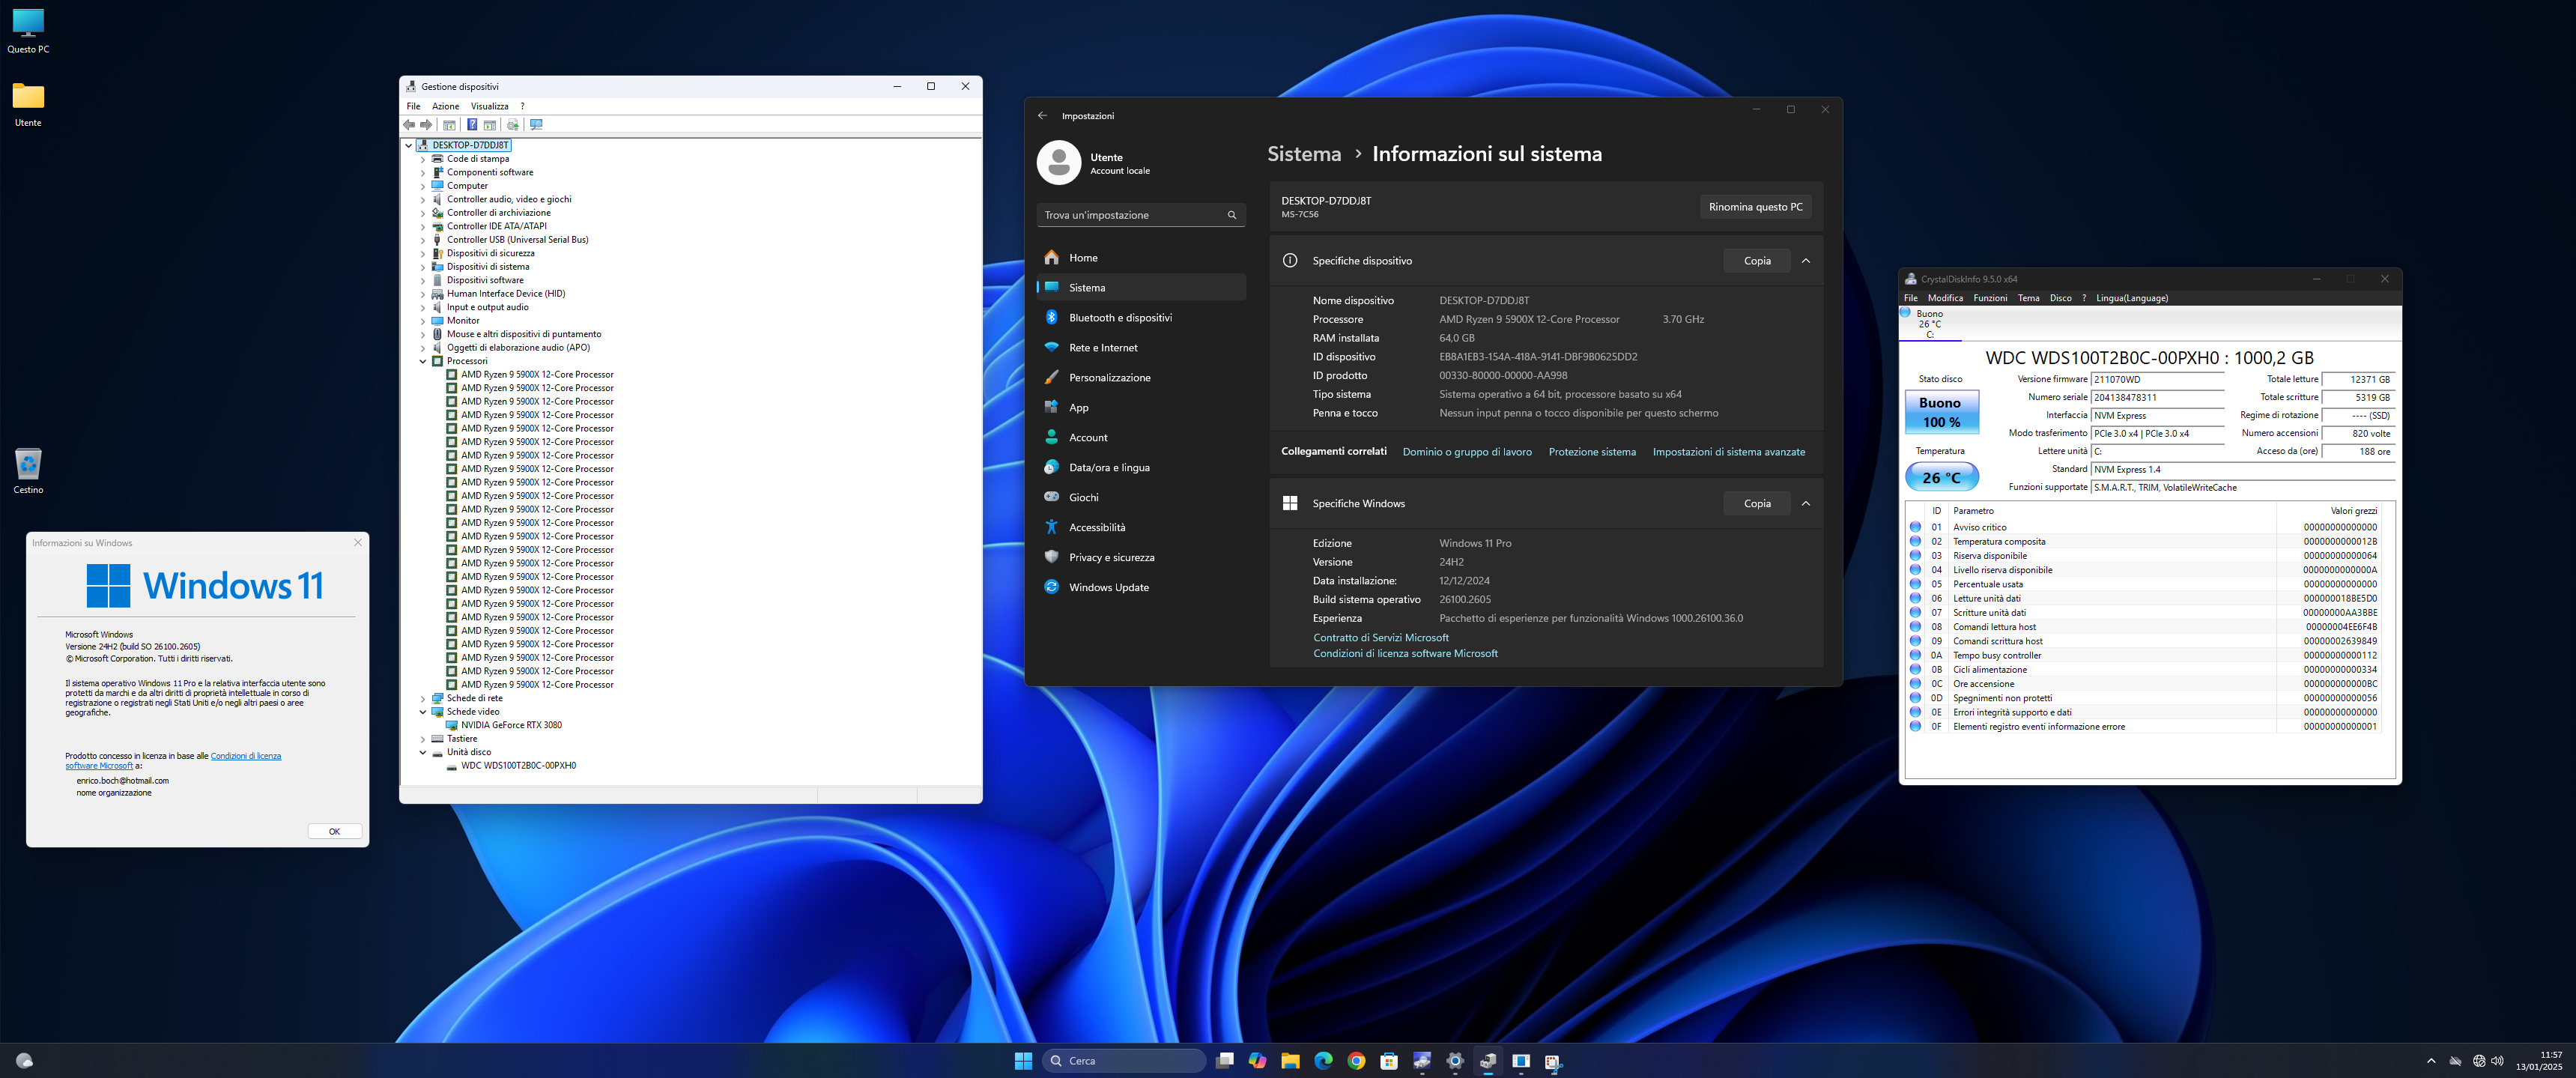
Task: Open Protezione sistema link
Action: [x=1592, y=452]
